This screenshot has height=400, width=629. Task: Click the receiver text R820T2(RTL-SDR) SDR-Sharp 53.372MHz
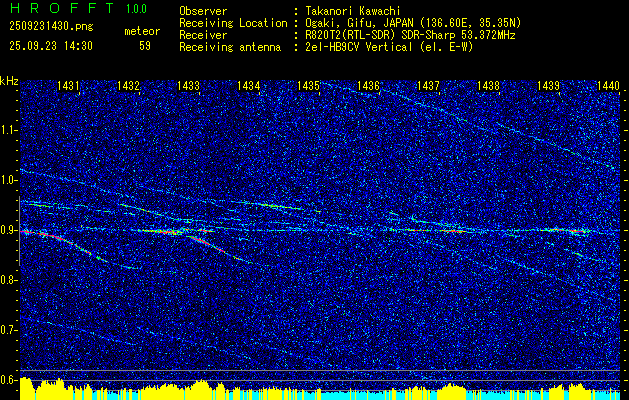(410, 35)
